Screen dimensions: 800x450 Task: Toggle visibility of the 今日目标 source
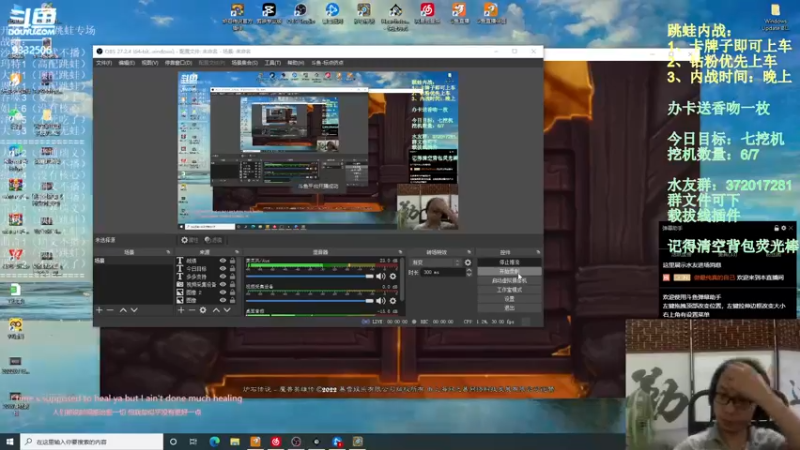pyautogui.click(x=222, y=268)
